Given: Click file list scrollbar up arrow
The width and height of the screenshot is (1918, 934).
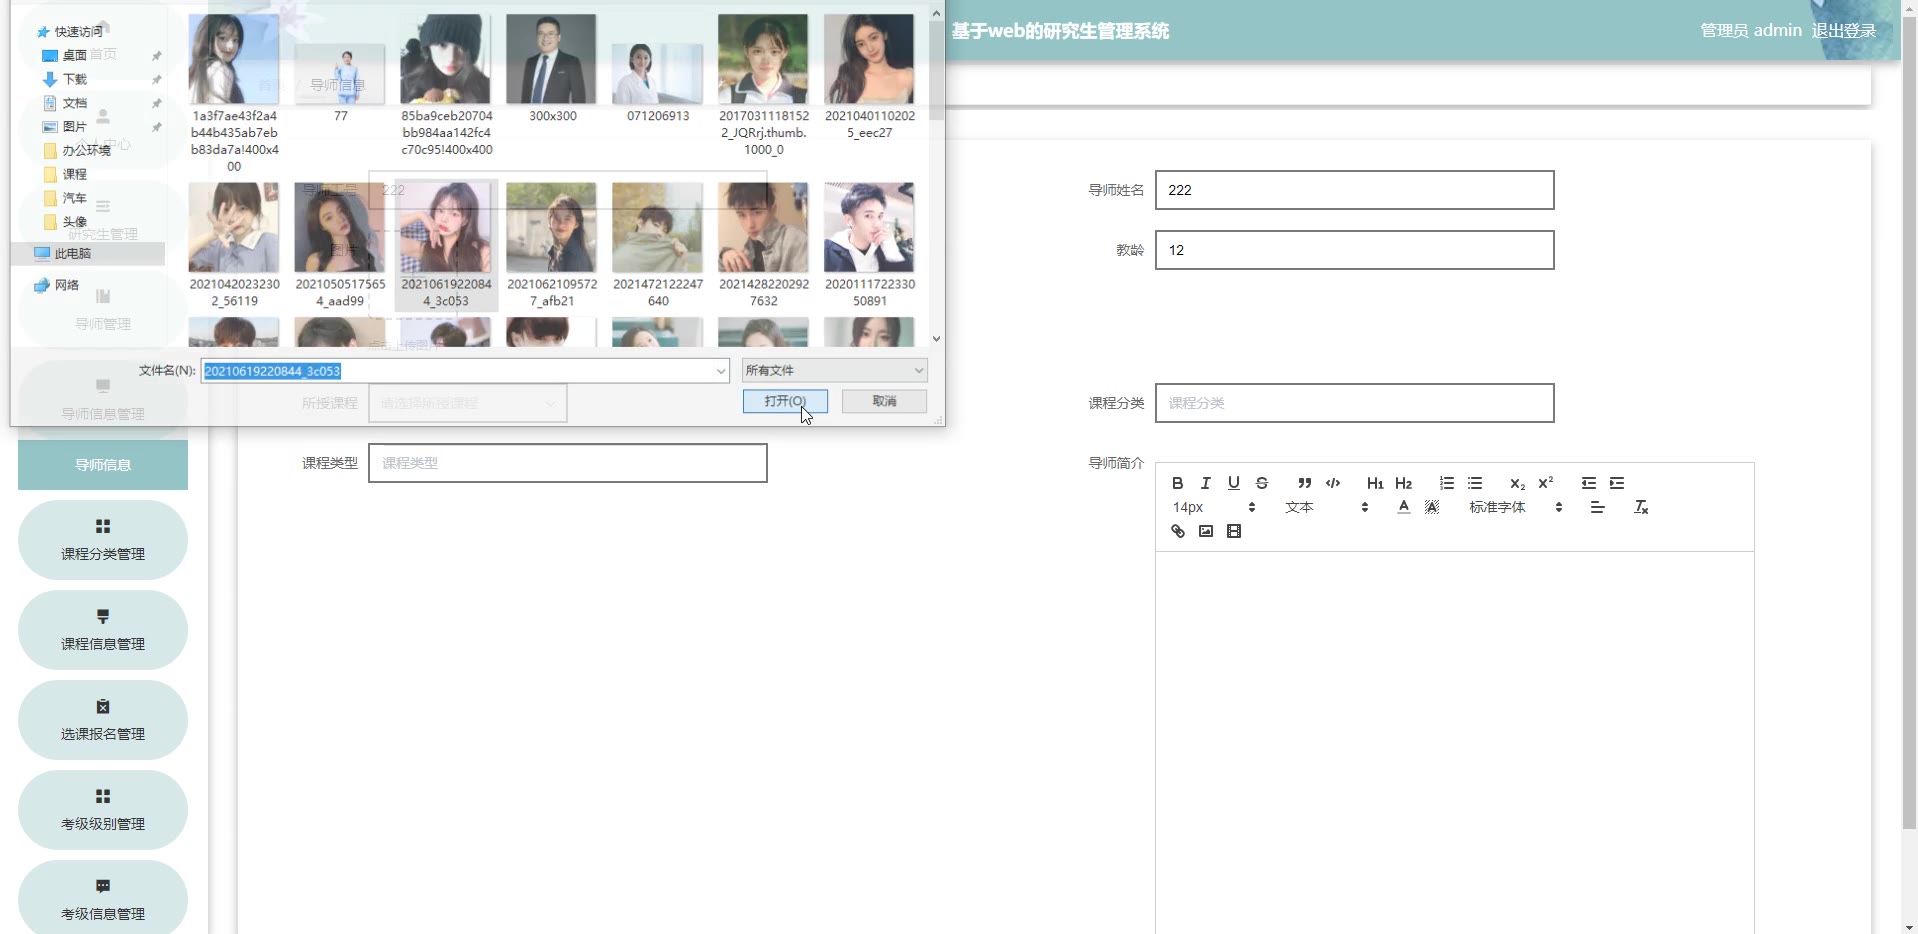Looking at the screenshot, I should coord(936,13).
